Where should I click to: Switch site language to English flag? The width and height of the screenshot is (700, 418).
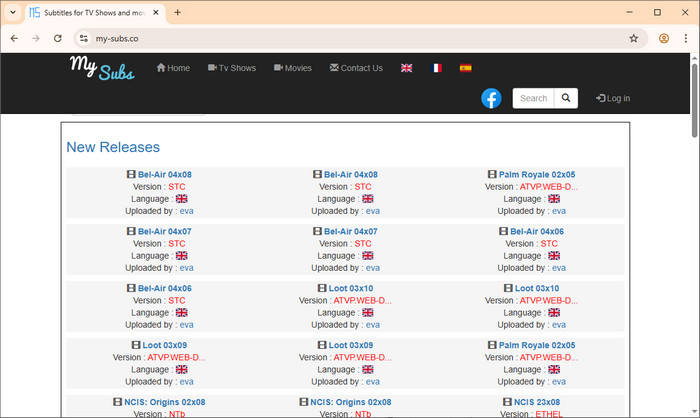click(x=407, y=68)
